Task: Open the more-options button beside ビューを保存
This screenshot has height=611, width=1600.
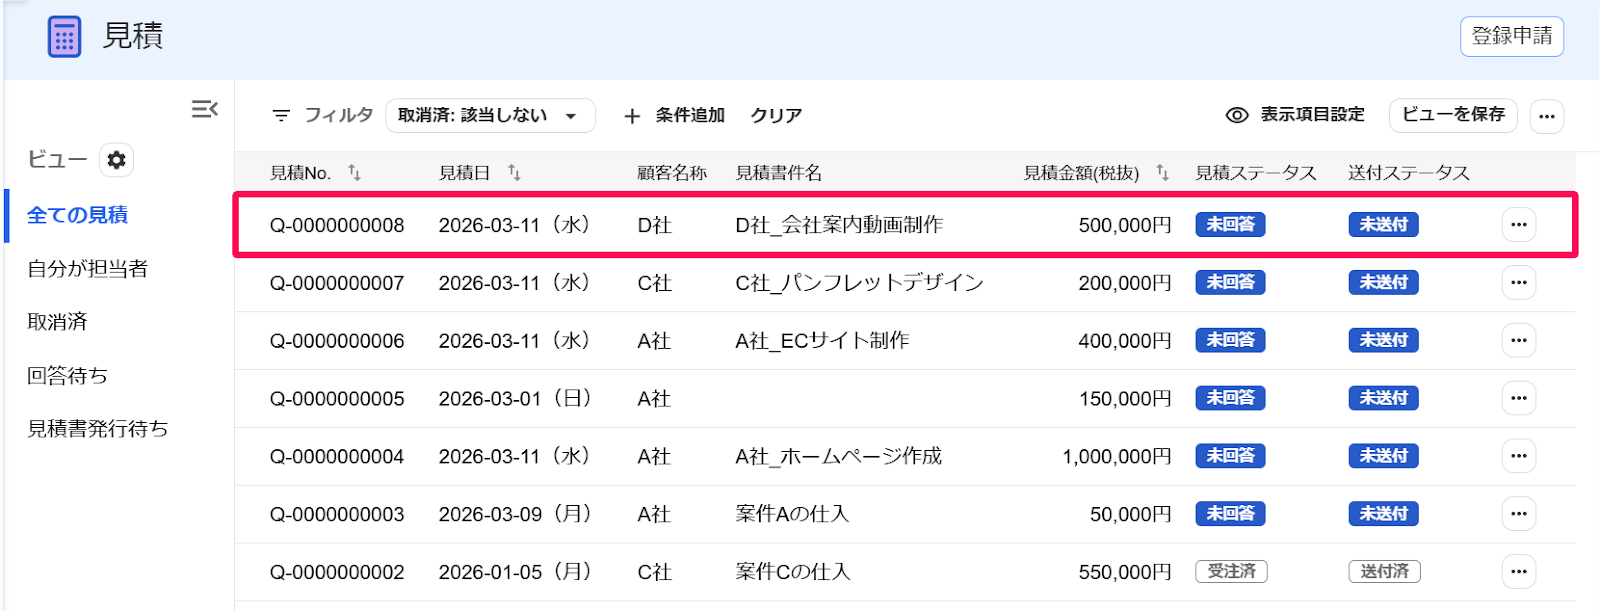Action: click(1547, 116)
